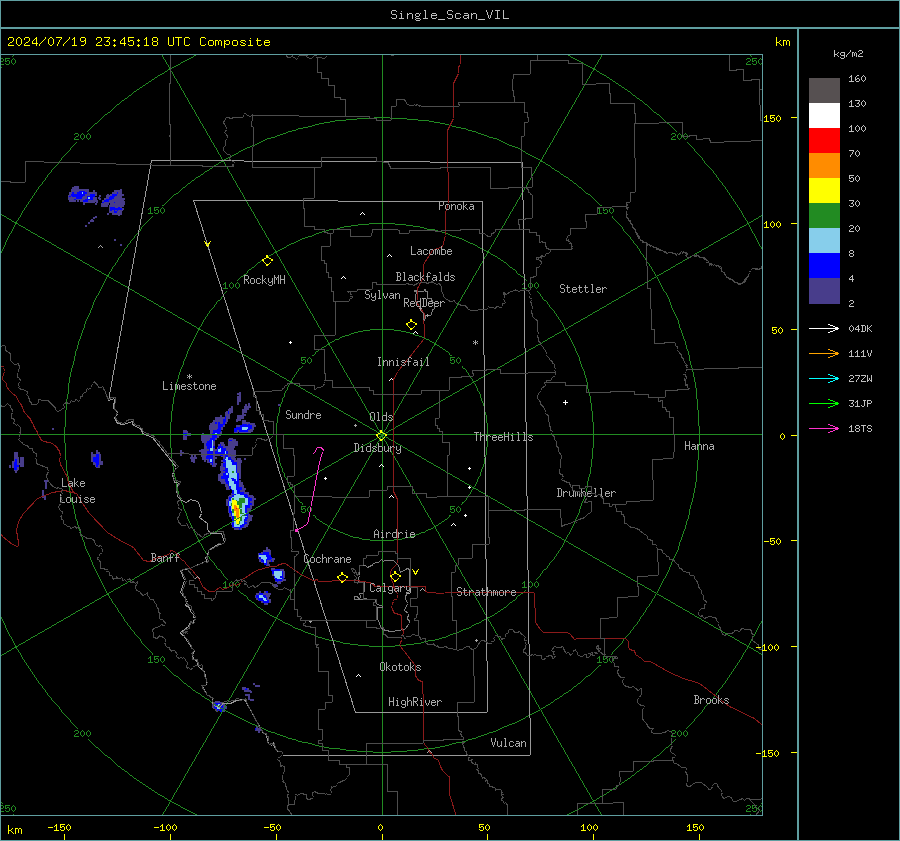Click the magenta 18TS track arrow
This screenshot has width=900, height=841.
(824, 428)
